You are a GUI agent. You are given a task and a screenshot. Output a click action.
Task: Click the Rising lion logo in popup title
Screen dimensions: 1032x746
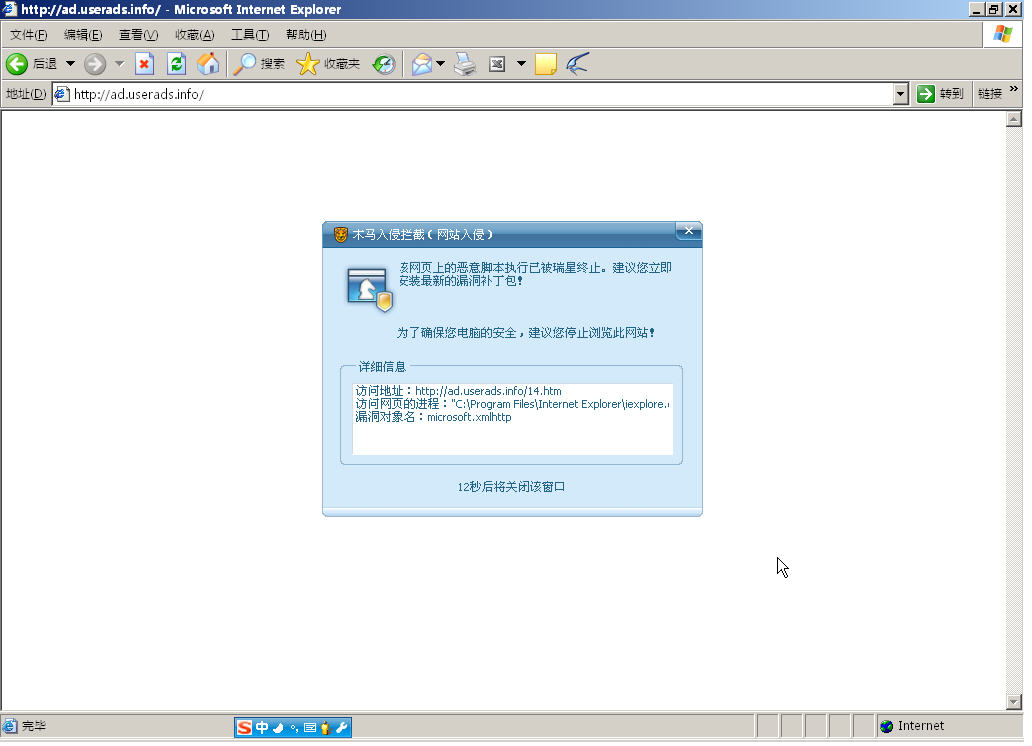point(340,234)
